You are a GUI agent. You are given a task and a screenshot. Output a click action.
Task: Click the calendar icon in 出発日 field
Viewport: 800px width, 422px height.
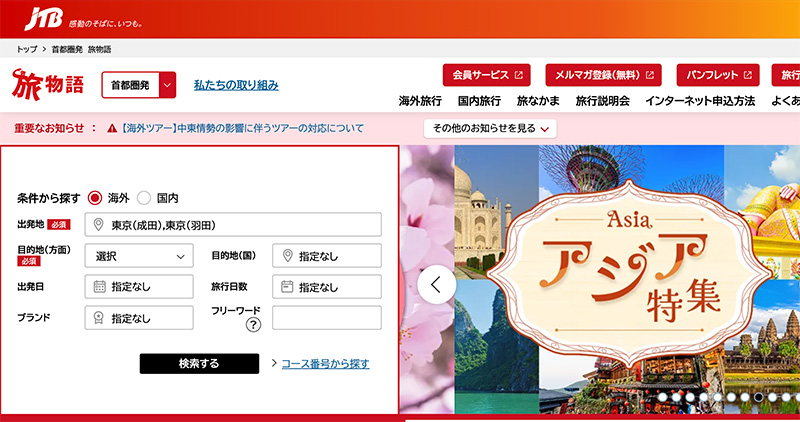(x=99, y=287)
